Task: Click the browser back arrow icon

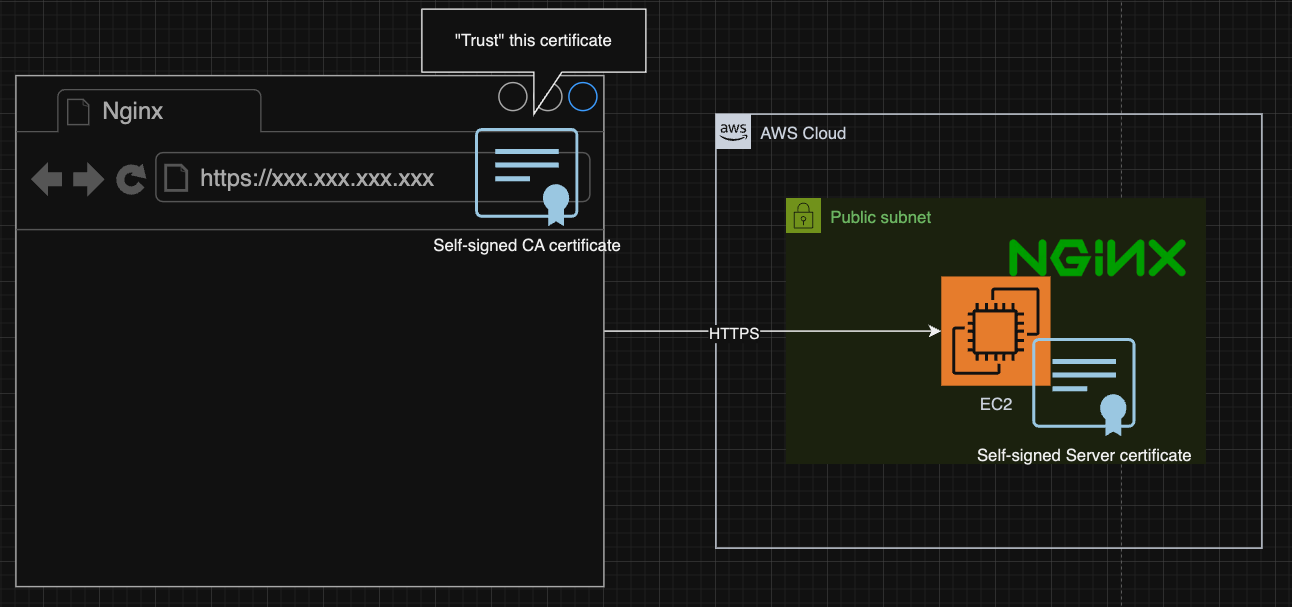Action: click(47, 180)
